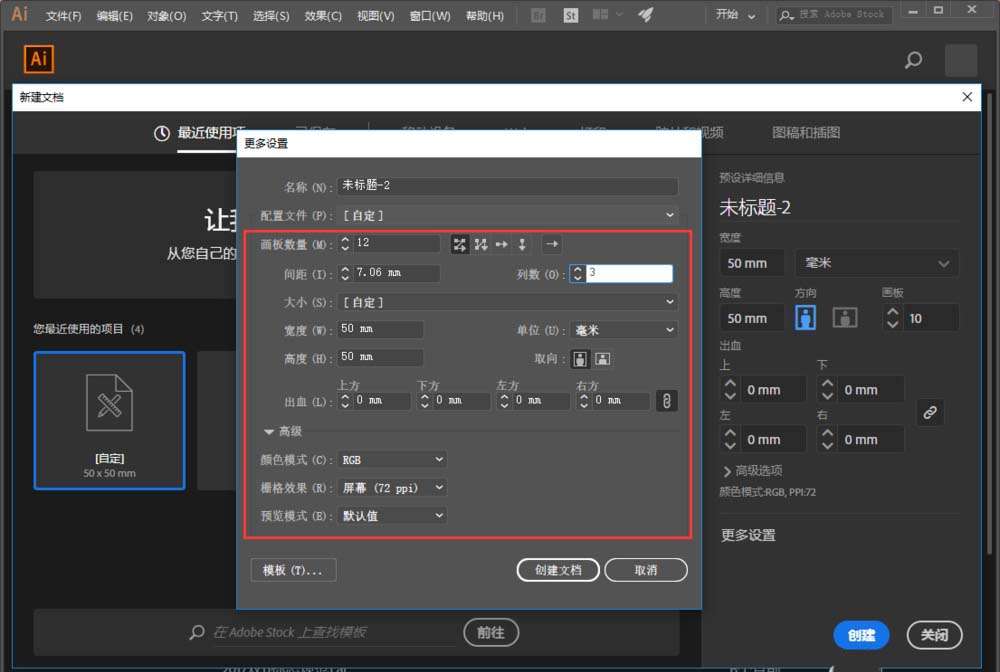Screen dimensions: 1000x672
Task: Open the 效果(C) menu
Action: click(323, 16)
